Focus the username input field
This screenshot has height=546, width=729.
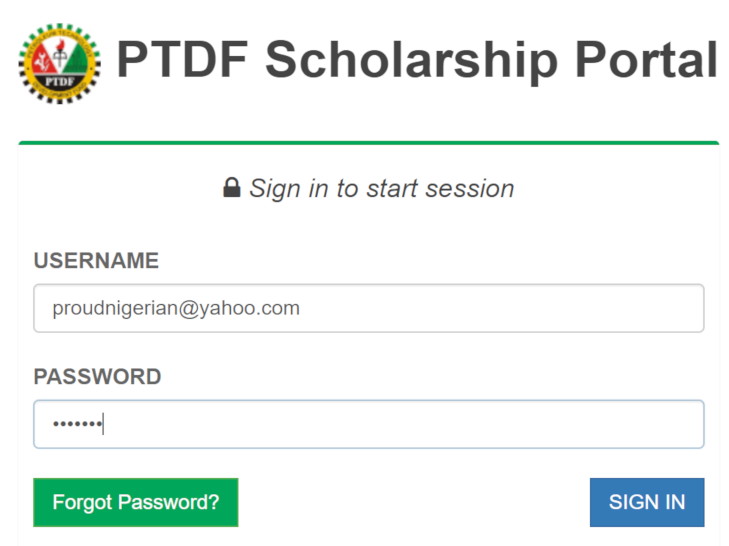point(369,308)
